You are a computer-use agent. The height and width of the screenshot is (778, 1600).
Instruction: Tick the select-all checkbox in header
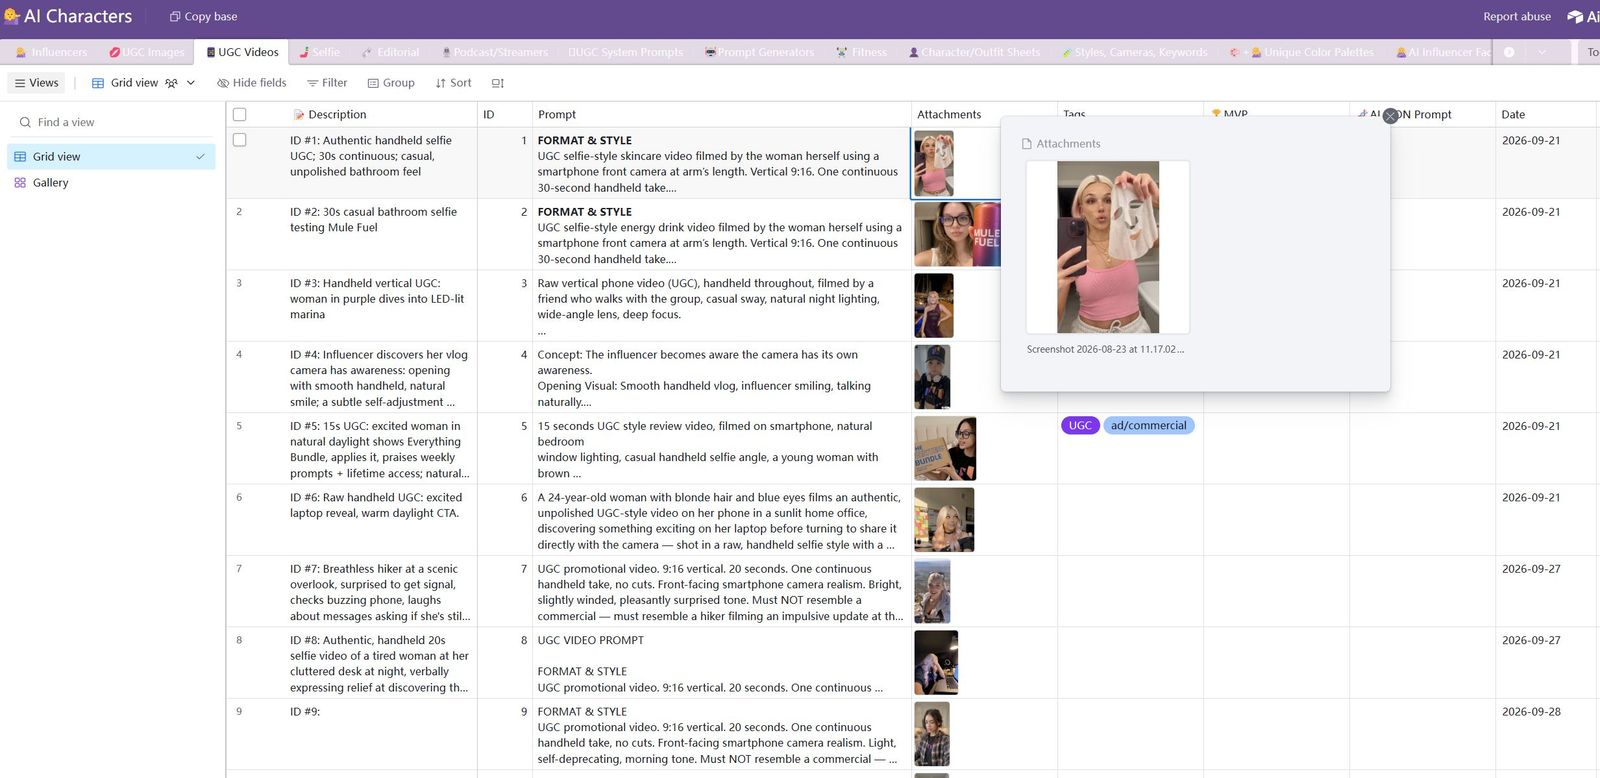coord(240,114)
